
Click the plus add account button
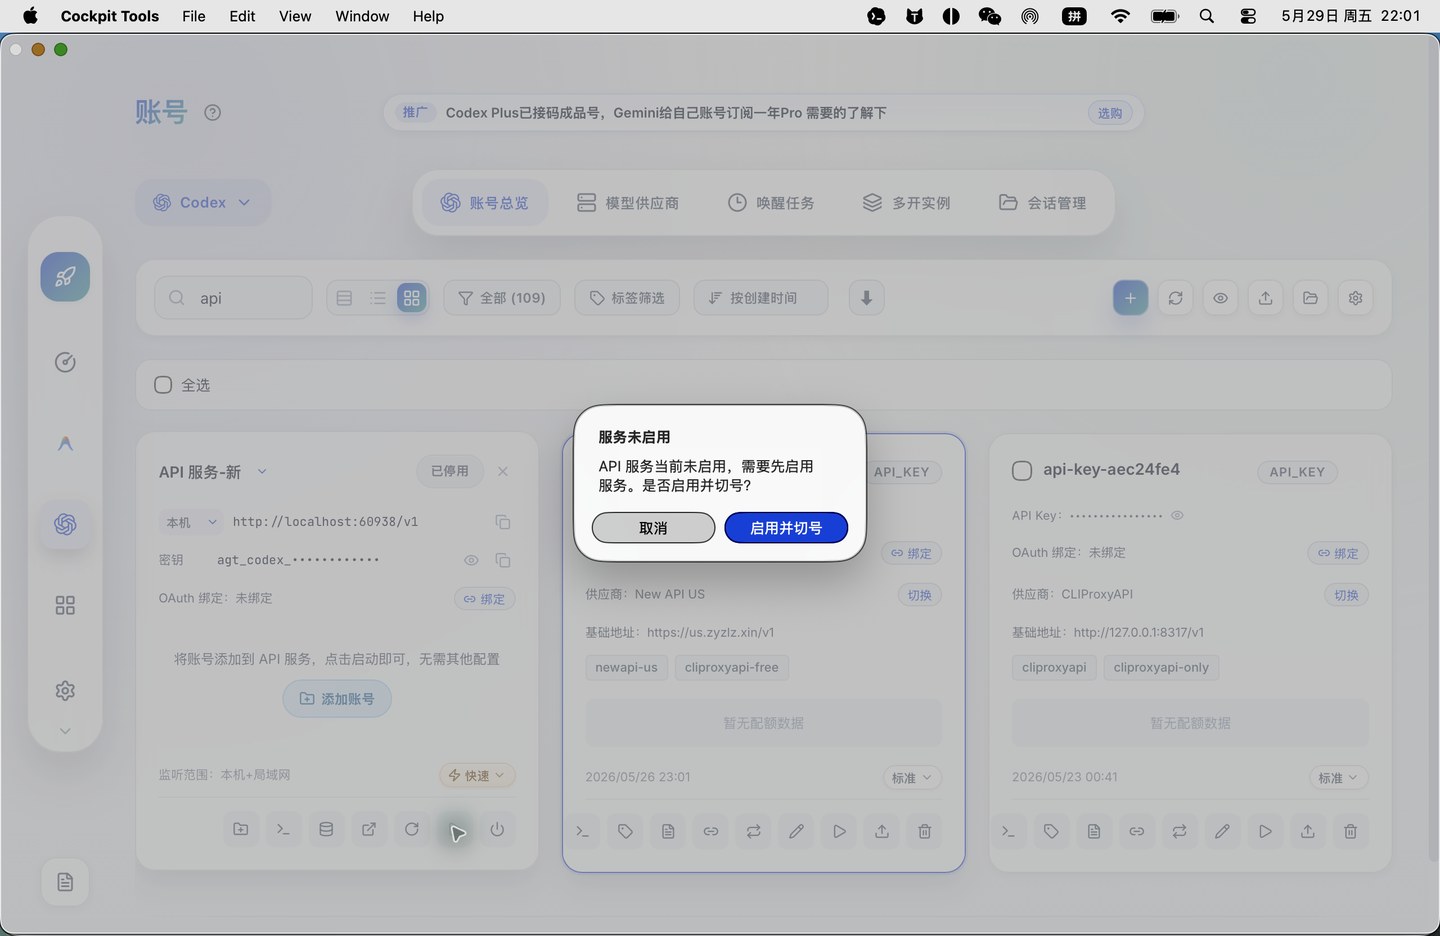click(1130, 298)
